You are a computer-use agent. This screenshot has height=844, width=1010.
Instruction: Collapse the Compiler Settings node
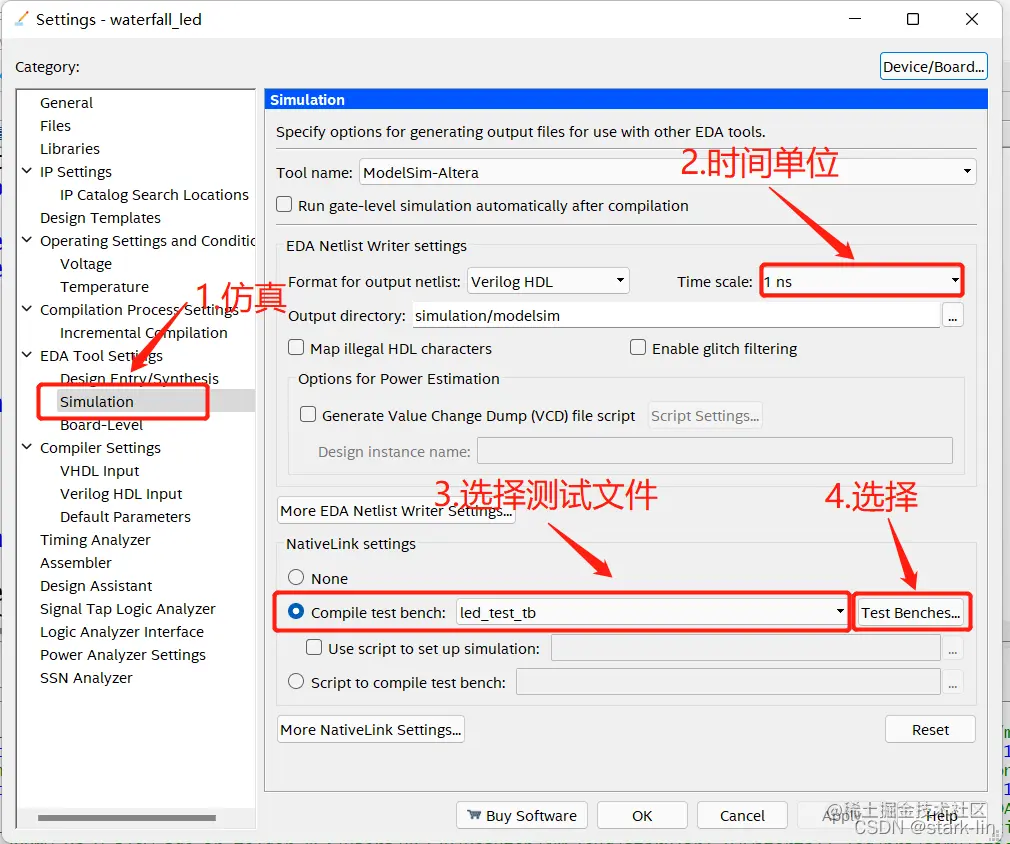coord(27,446)
